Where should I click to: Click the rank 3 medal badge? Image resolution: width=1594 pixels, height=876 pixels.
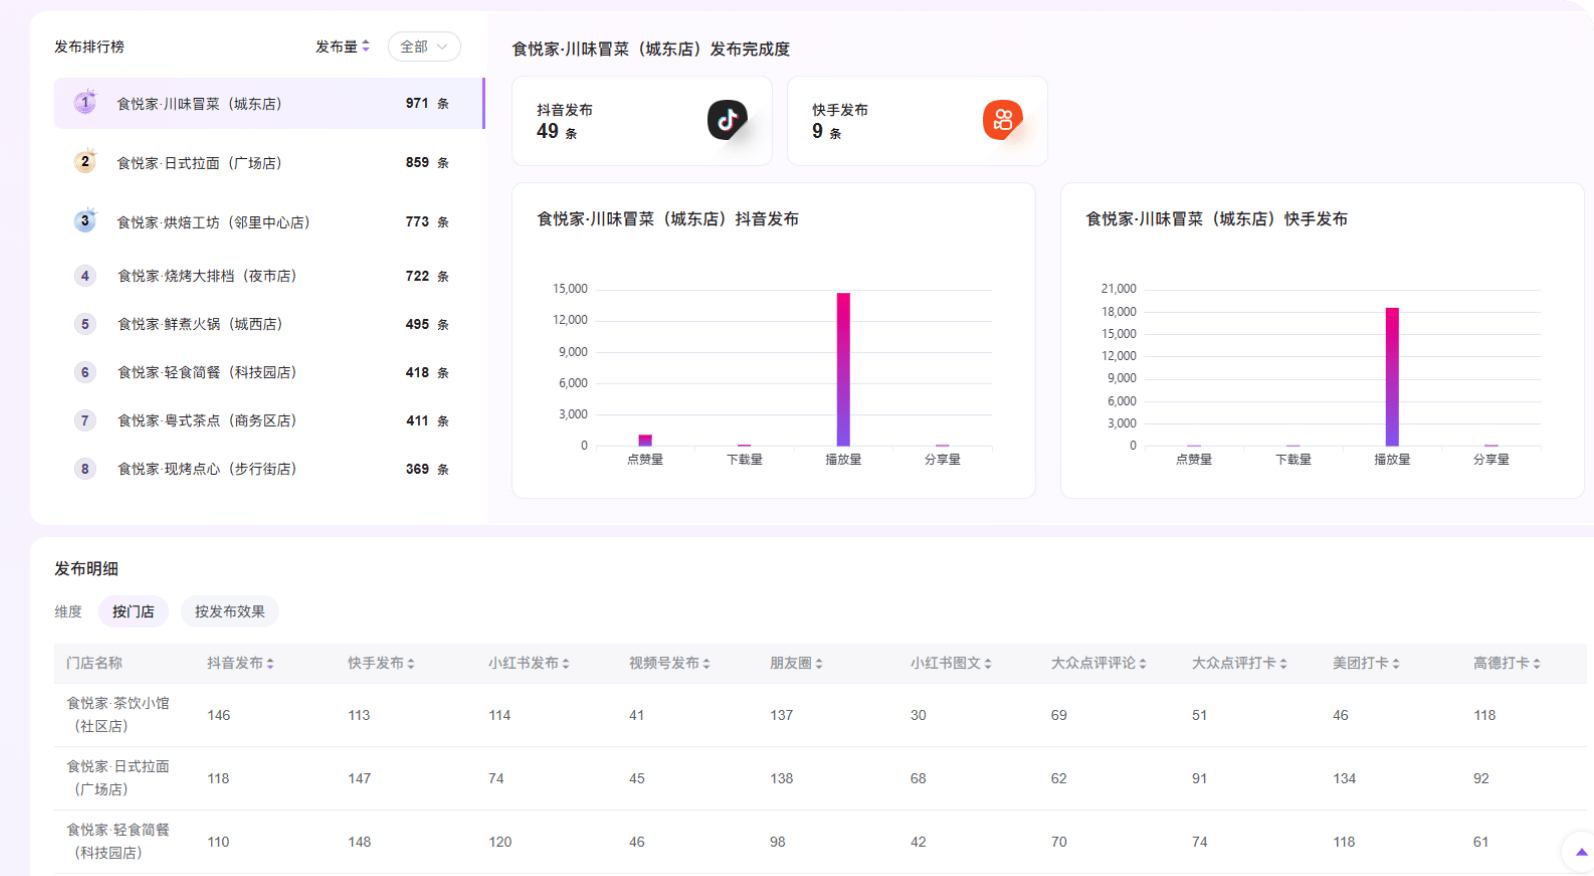[x=85, y=221]
